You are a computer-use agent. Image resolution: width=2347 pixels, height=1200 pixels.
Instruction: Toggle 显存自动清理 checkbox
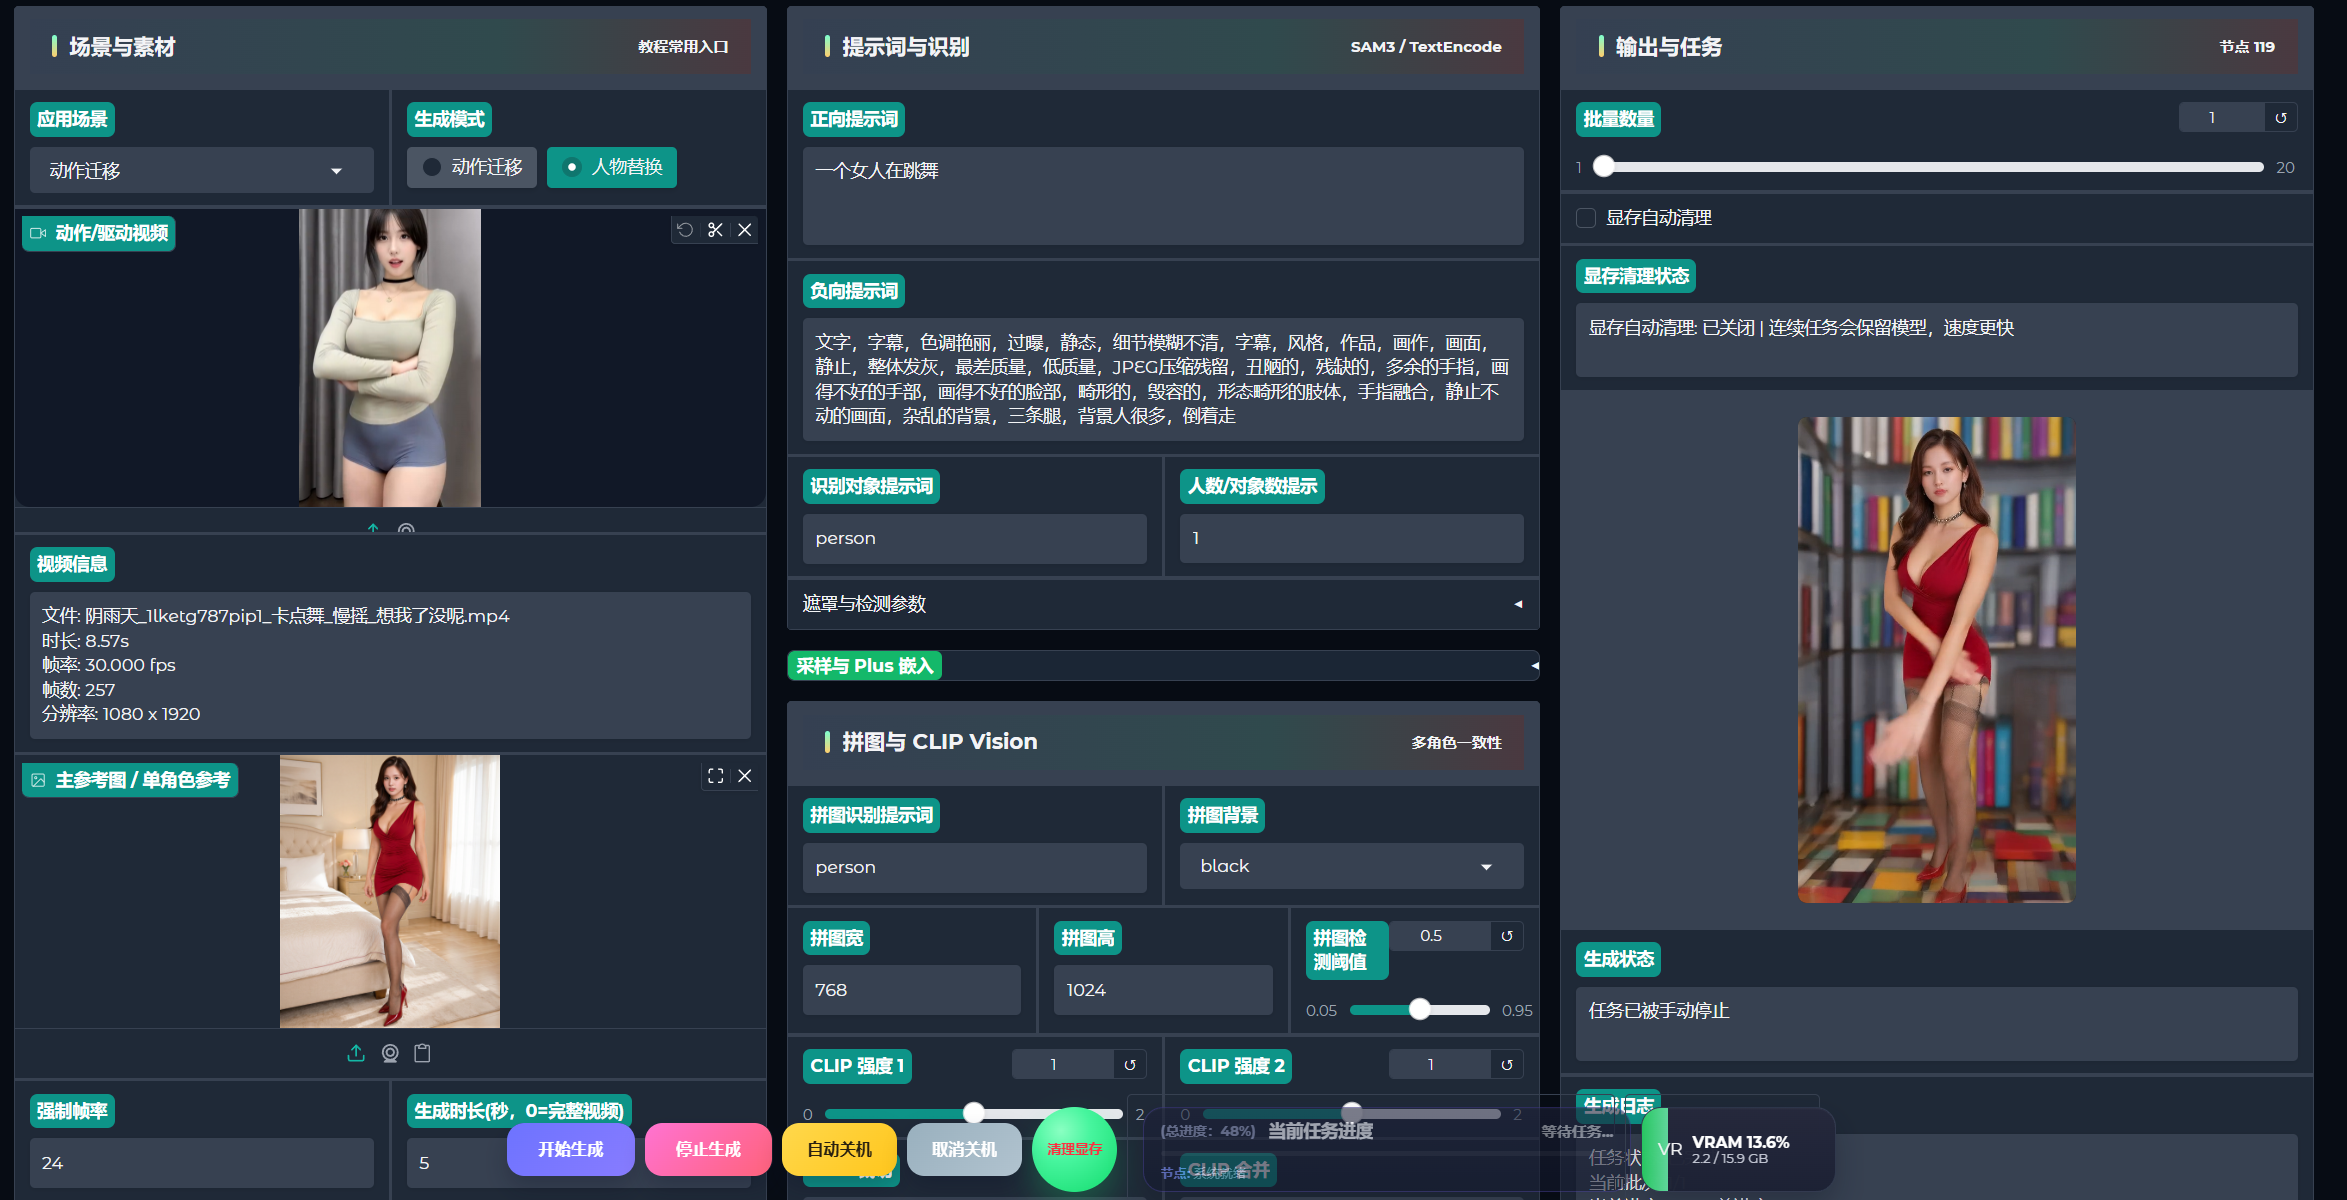click(1586, 218)
